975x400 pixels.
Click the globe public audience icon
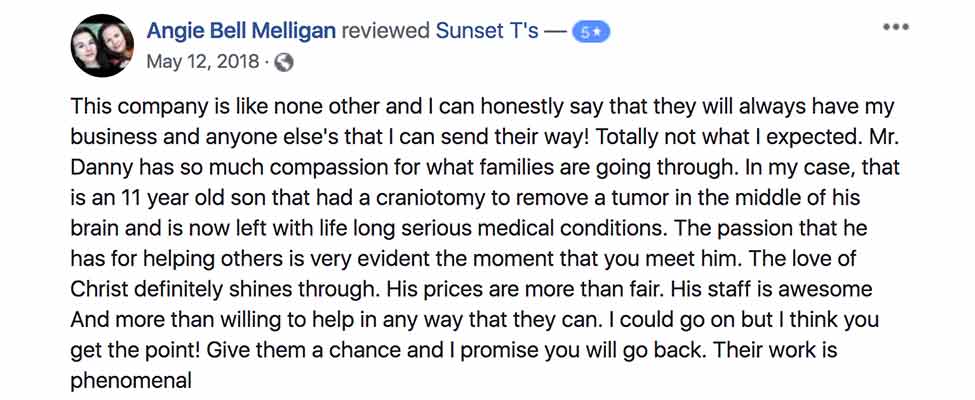pos(284,62)
